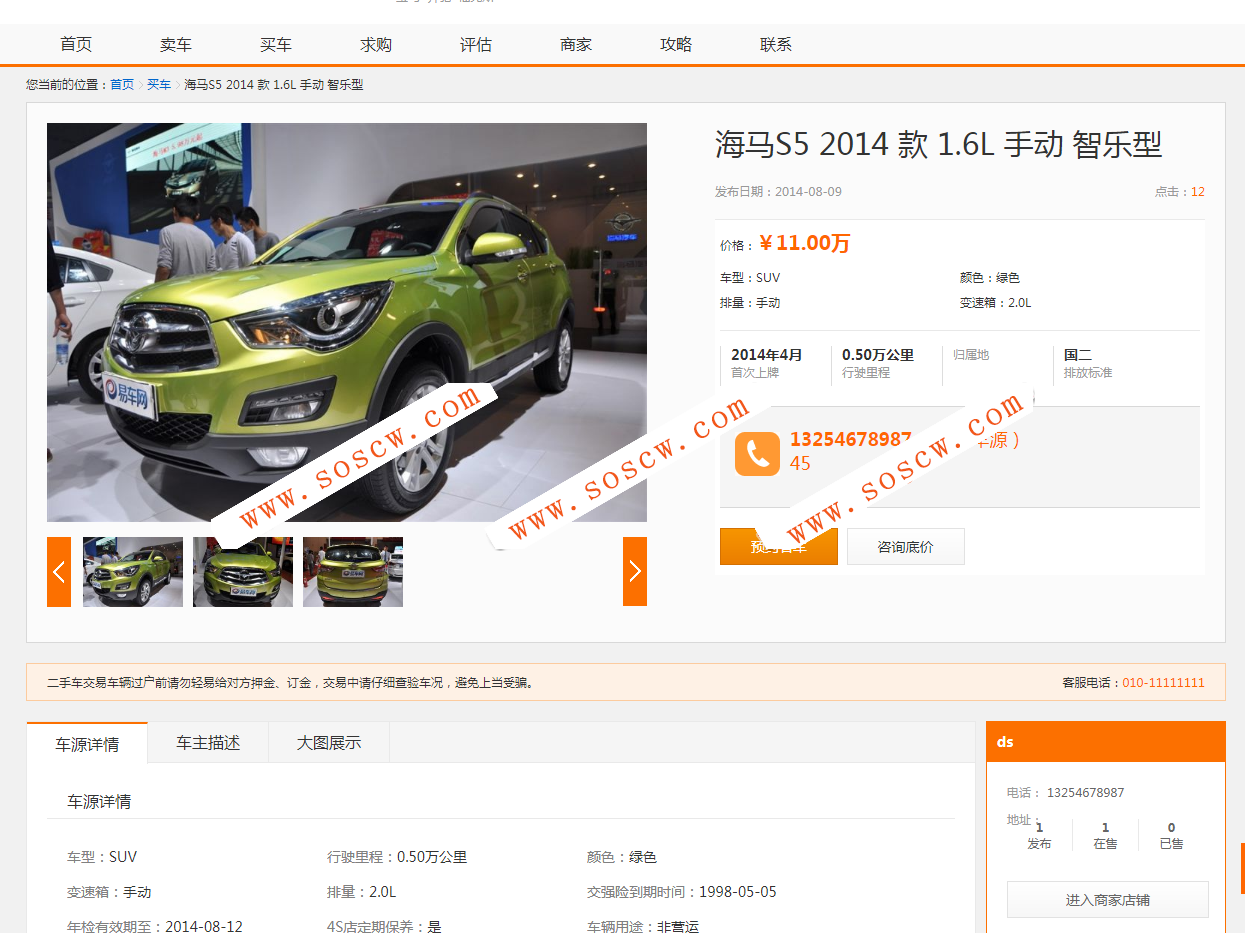Click 交强险到期时间：1998-05-05 detail

click(682, 892)
